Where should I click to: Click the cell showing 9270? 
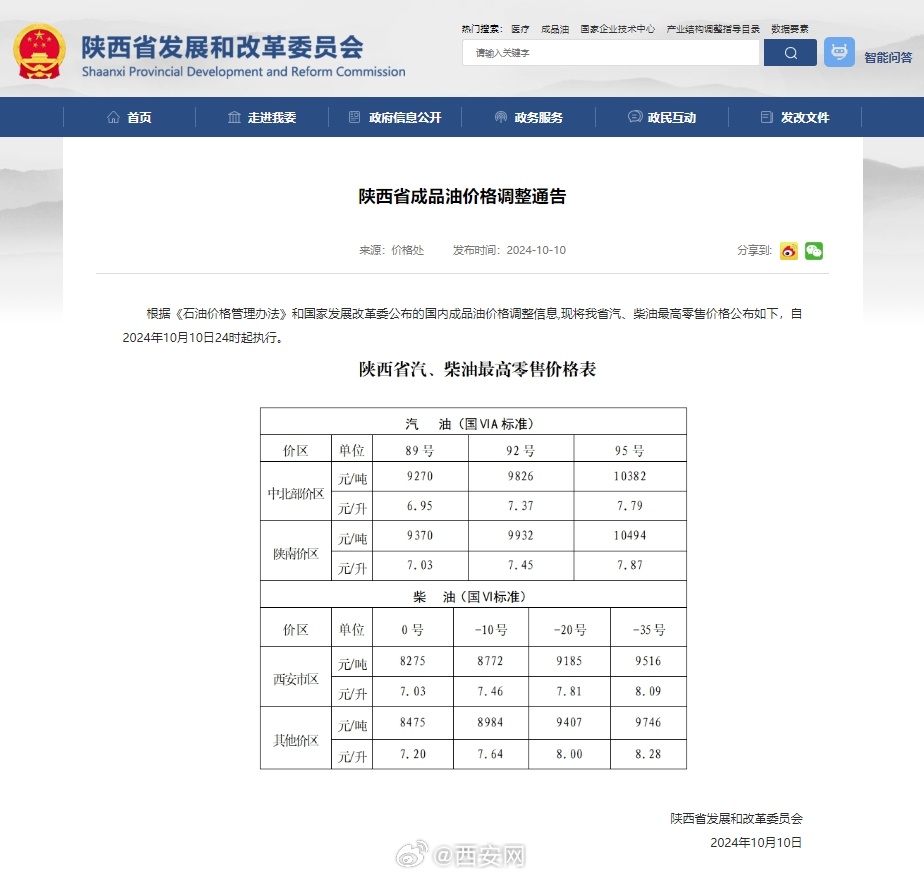tap(420, 476)
